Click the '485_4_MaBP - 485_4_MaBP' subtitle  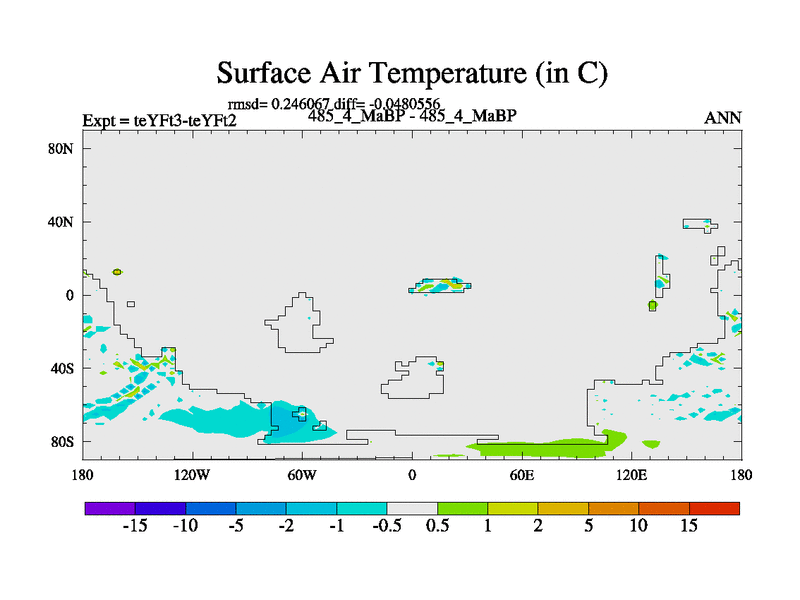pos(412,116)
